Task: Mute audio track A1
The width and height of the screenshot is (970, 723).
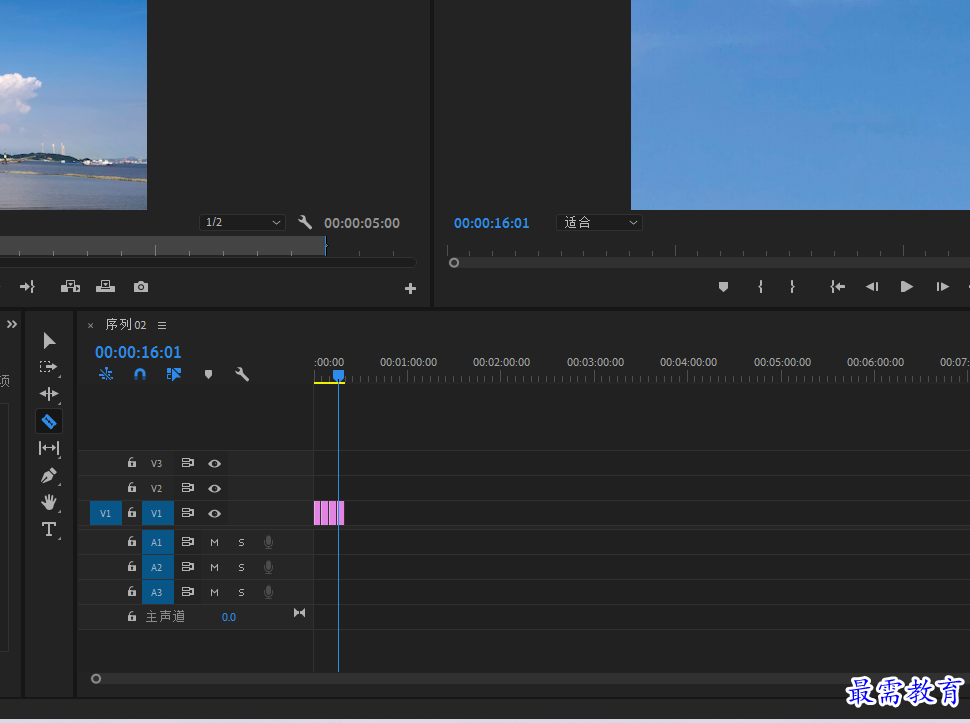Action: click(215, 542)
